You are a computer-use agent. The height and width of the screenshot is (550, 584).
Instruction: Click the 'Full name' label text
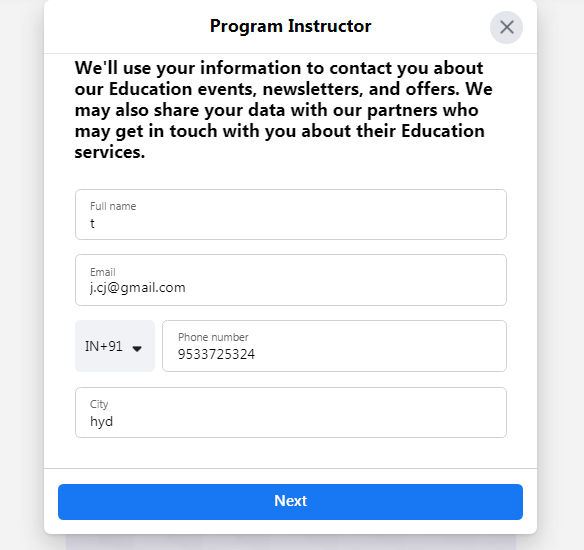tap(113, 206)
